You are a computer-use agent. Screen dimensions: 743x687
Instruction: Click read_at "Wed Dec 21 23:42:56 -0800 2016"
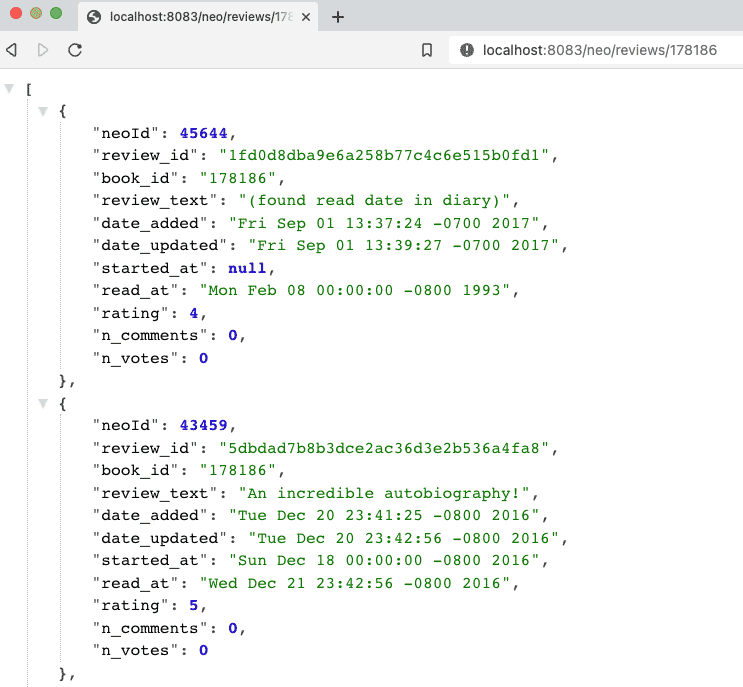pyautogui.click(x=354, y=583)
